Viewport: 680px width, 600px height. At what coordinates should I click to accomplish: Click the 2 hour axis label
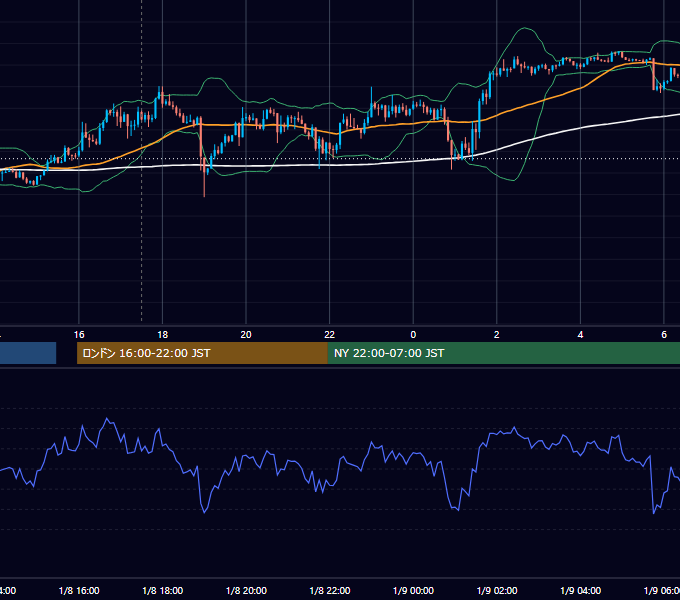pyautogui.click(x=497, y=335)
